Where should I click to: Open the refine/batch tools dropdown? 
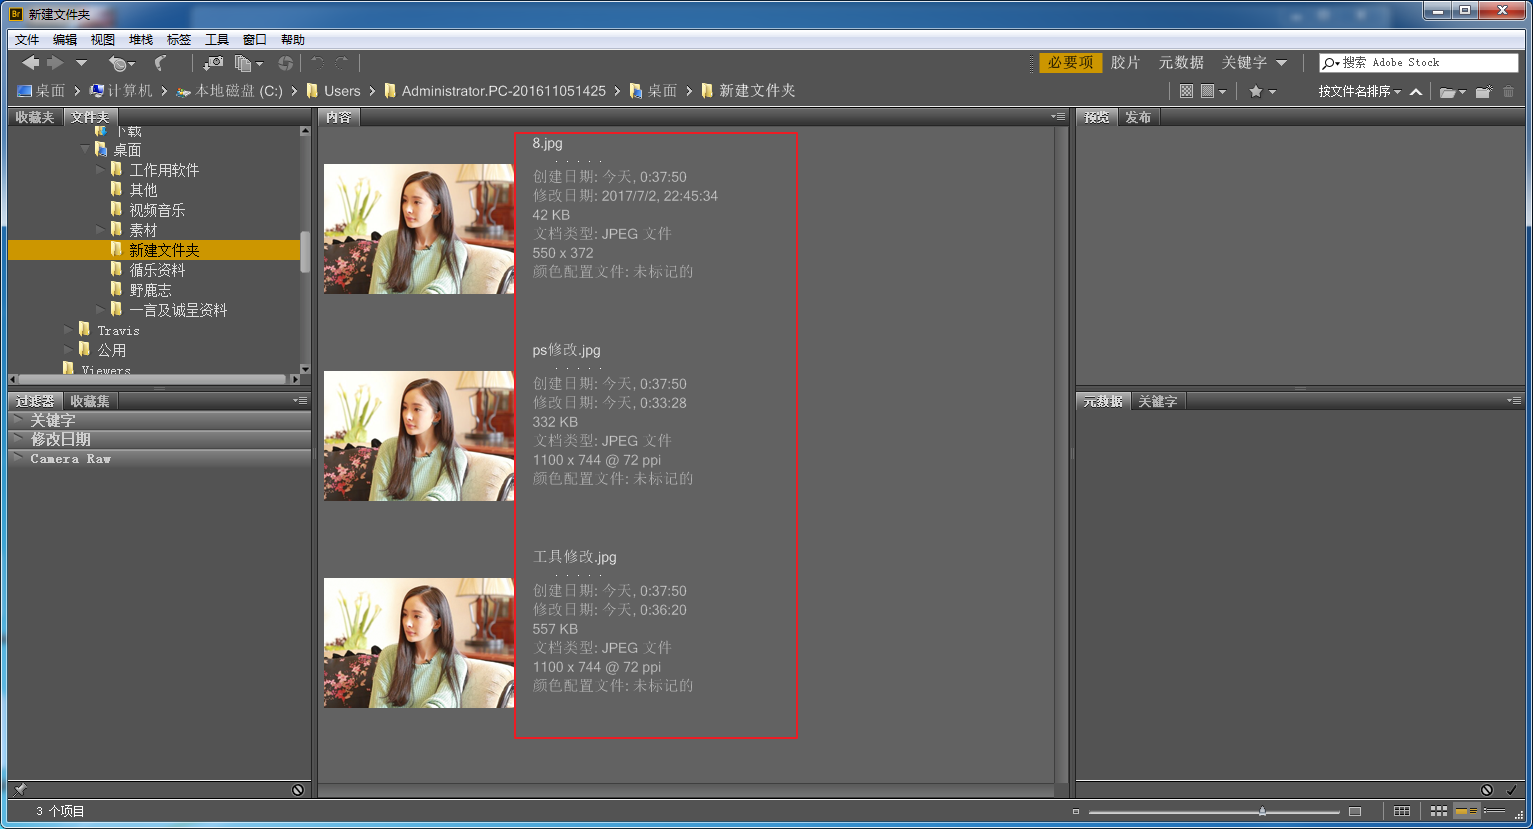pyautogui.click(x=248, y=63)
